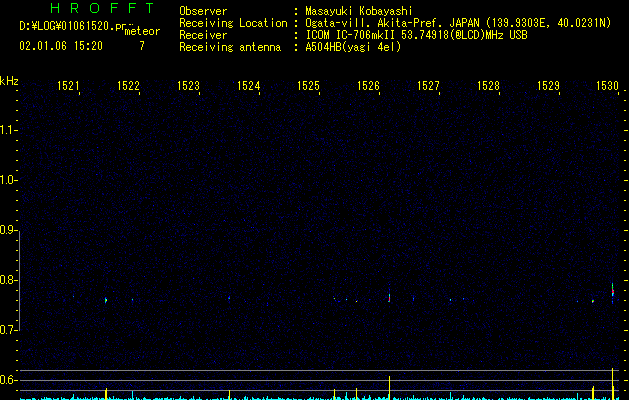Click the gray frequency range bracket at left
The height and width of the screenshot is (400, 629).
pos(20,280)
